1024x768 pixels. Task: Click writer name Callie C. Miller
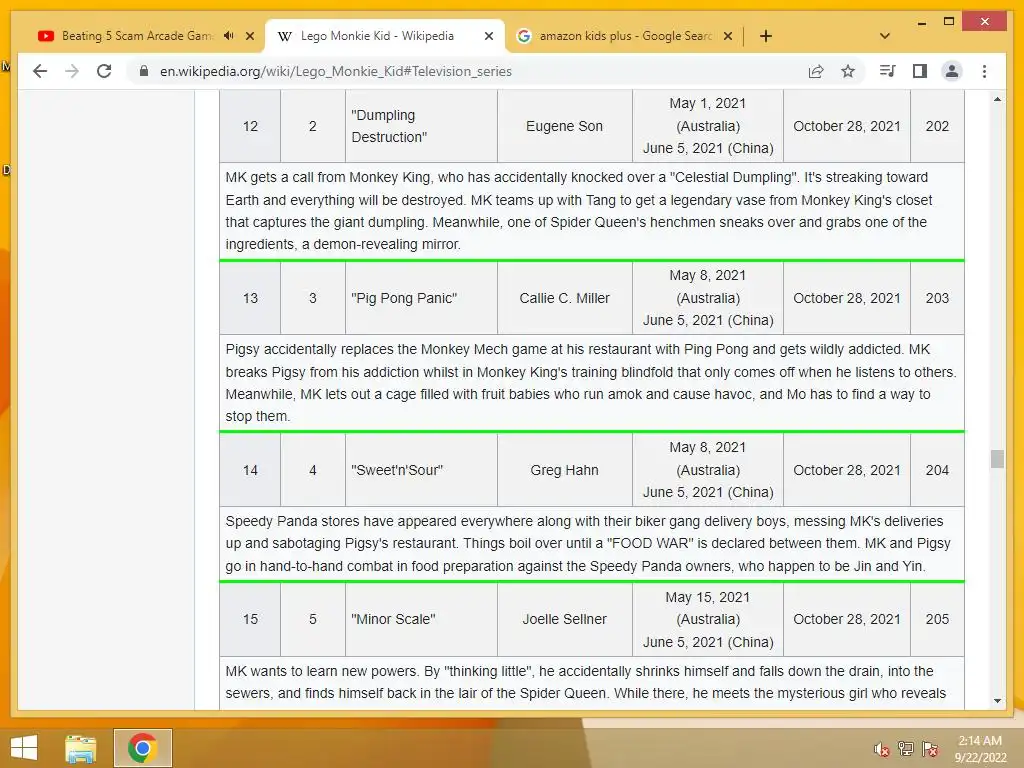564,298
